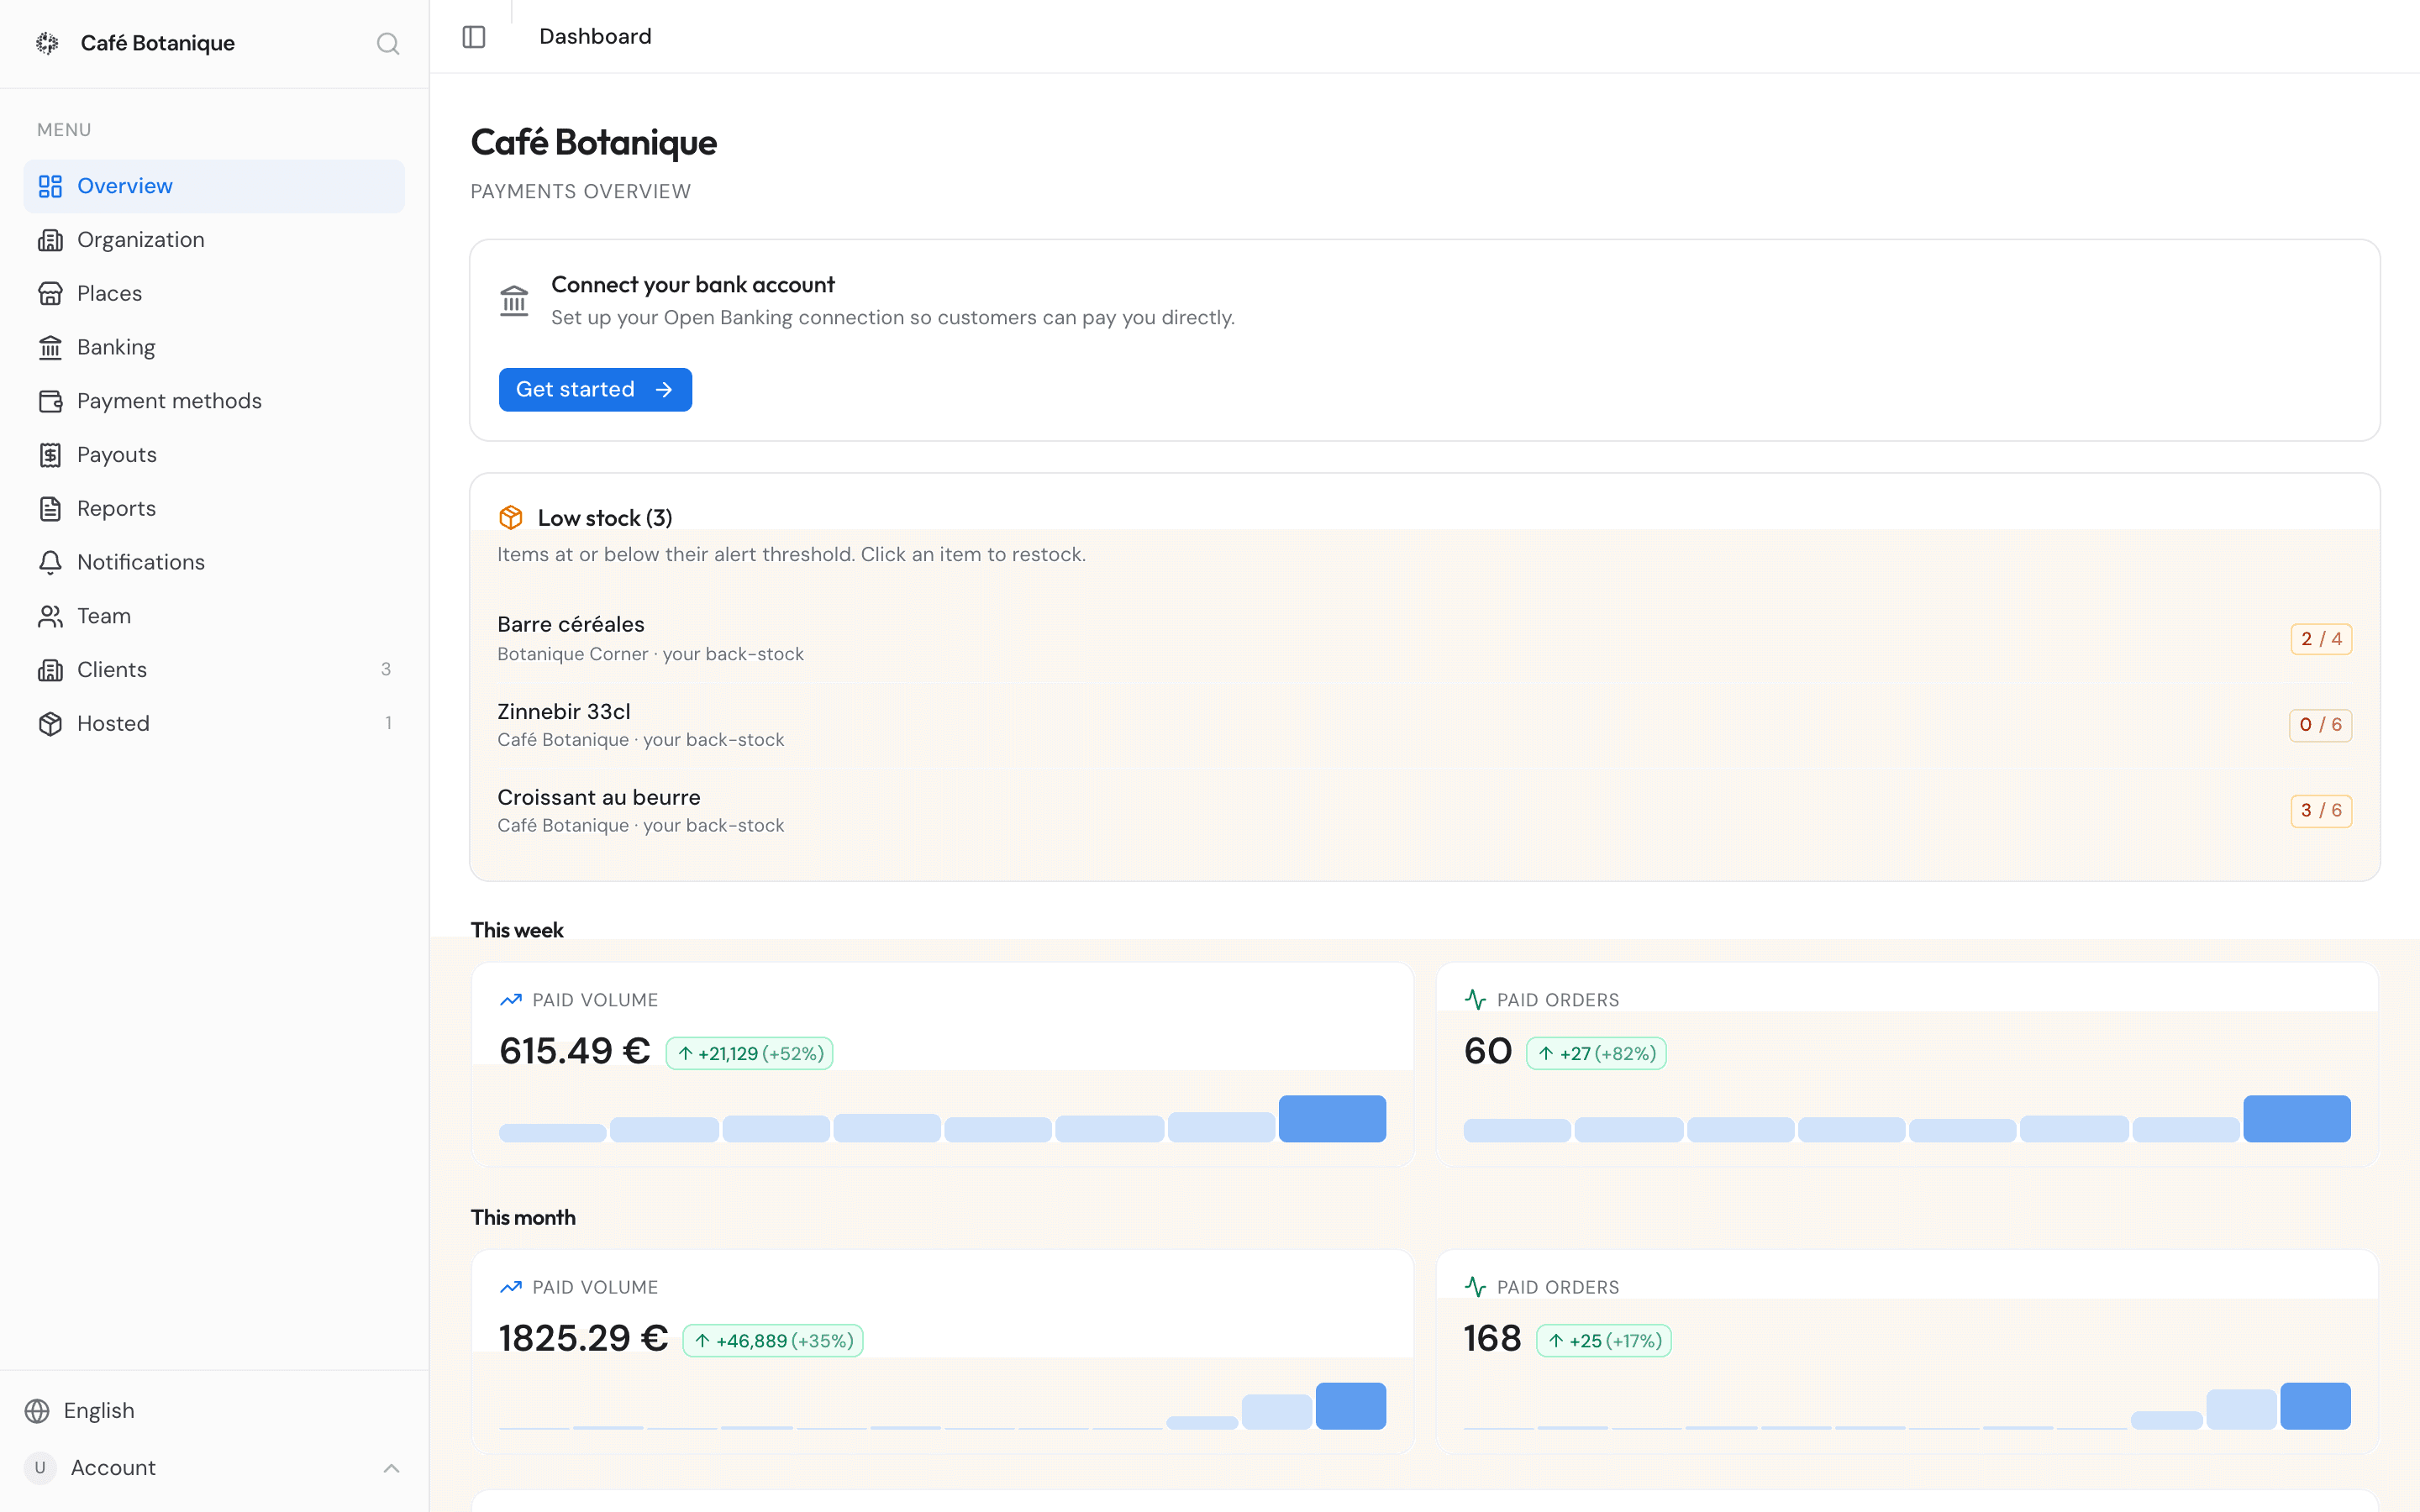Open the Zinnebir 33cl low stock item
The image size is (2420, 1512).
(x=1424, y=724)
